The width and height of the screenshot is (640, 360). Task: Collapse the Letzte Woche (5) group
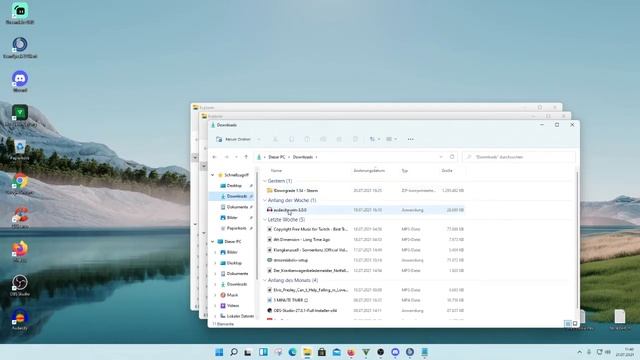(264, 220)
